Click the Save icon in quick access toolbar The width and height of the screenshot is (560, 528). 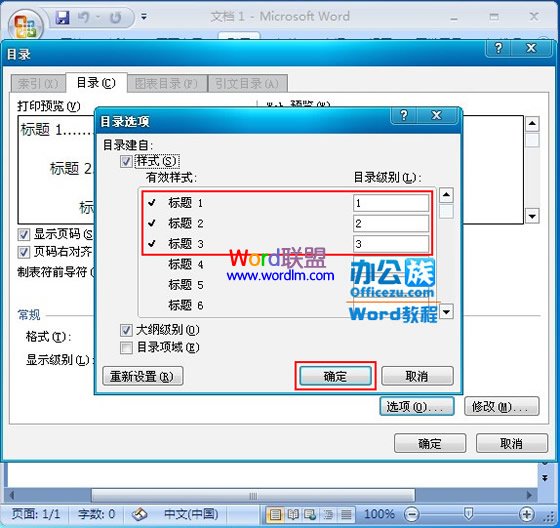[x=62, y=17]
